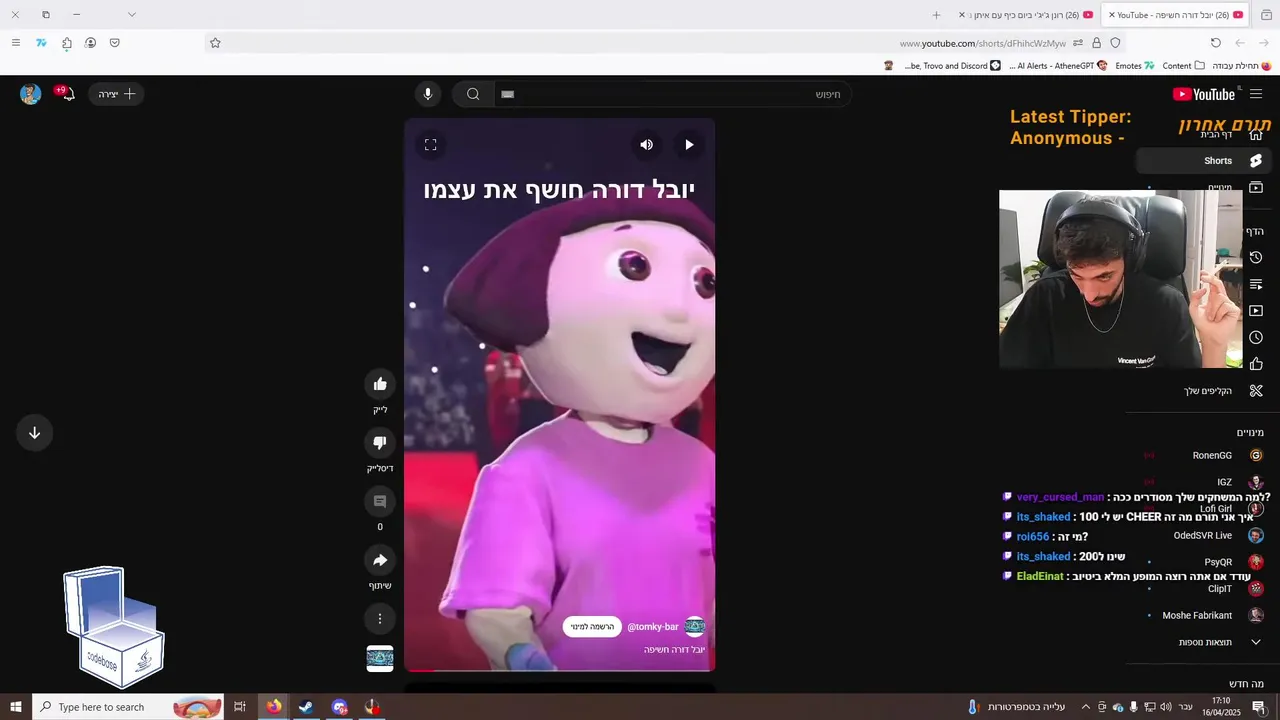Screen dimensions: 1280x720
Task: Open Firefox account icon
Action: coord(90,43)
